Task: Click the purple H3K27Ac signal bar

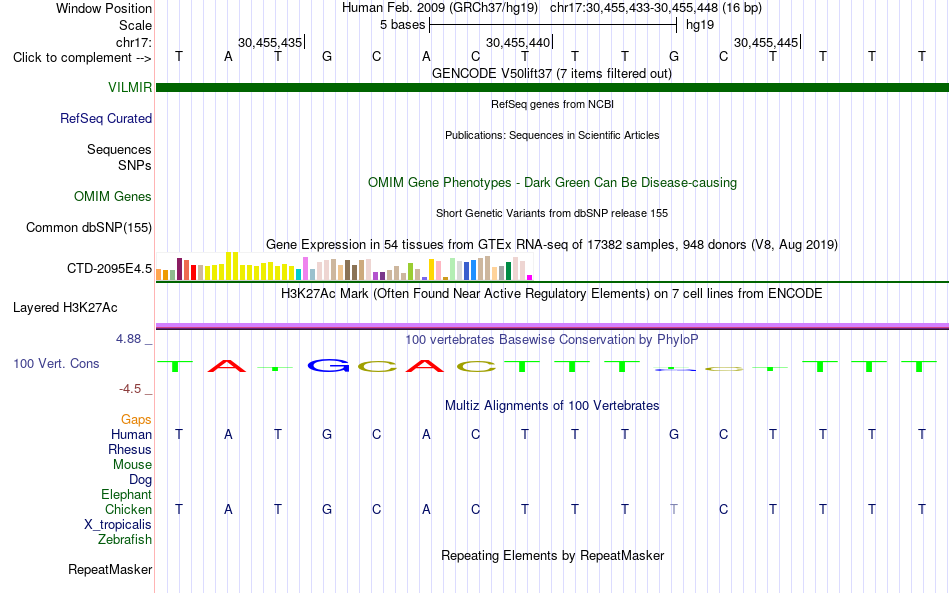Action: pyautogui.click(x=552, y=326)
